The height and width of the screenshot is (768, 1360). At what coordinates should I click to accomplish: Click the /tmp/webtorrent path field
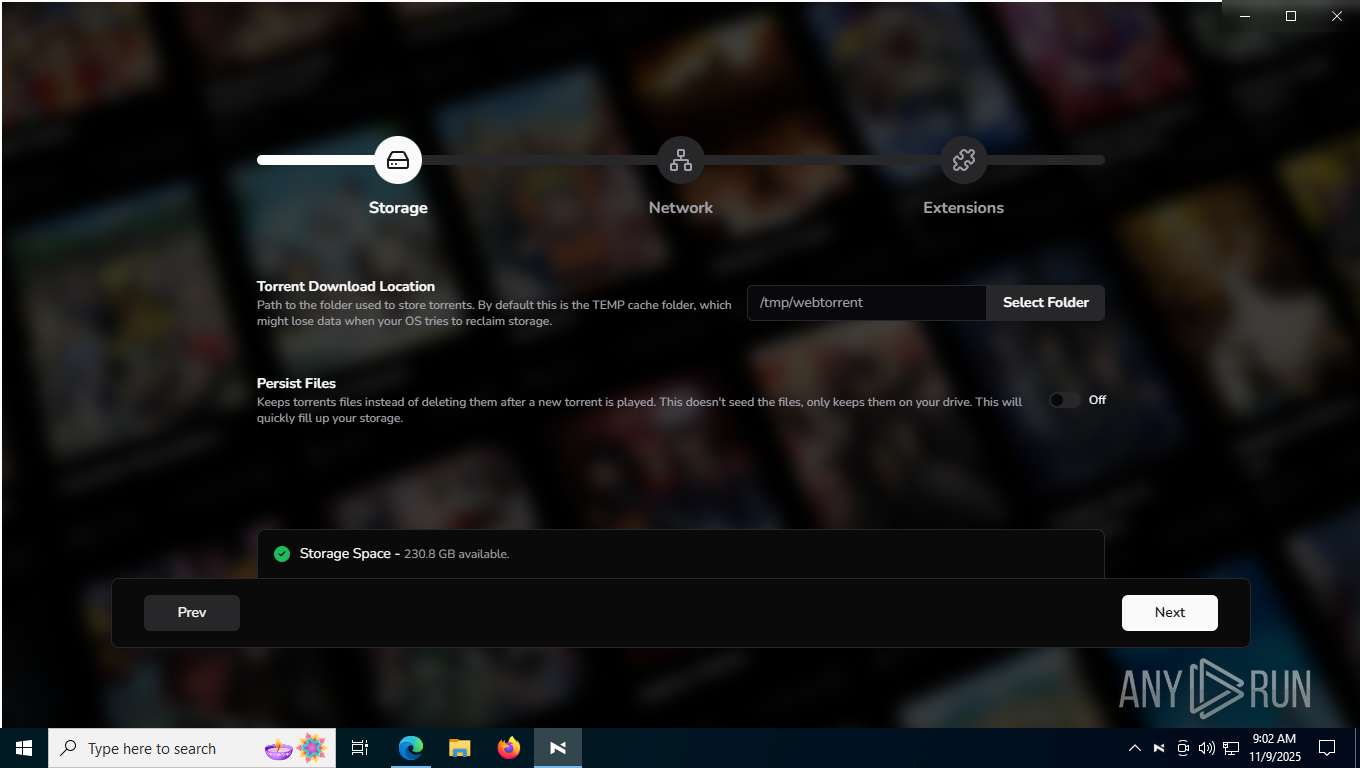[867, 302]
